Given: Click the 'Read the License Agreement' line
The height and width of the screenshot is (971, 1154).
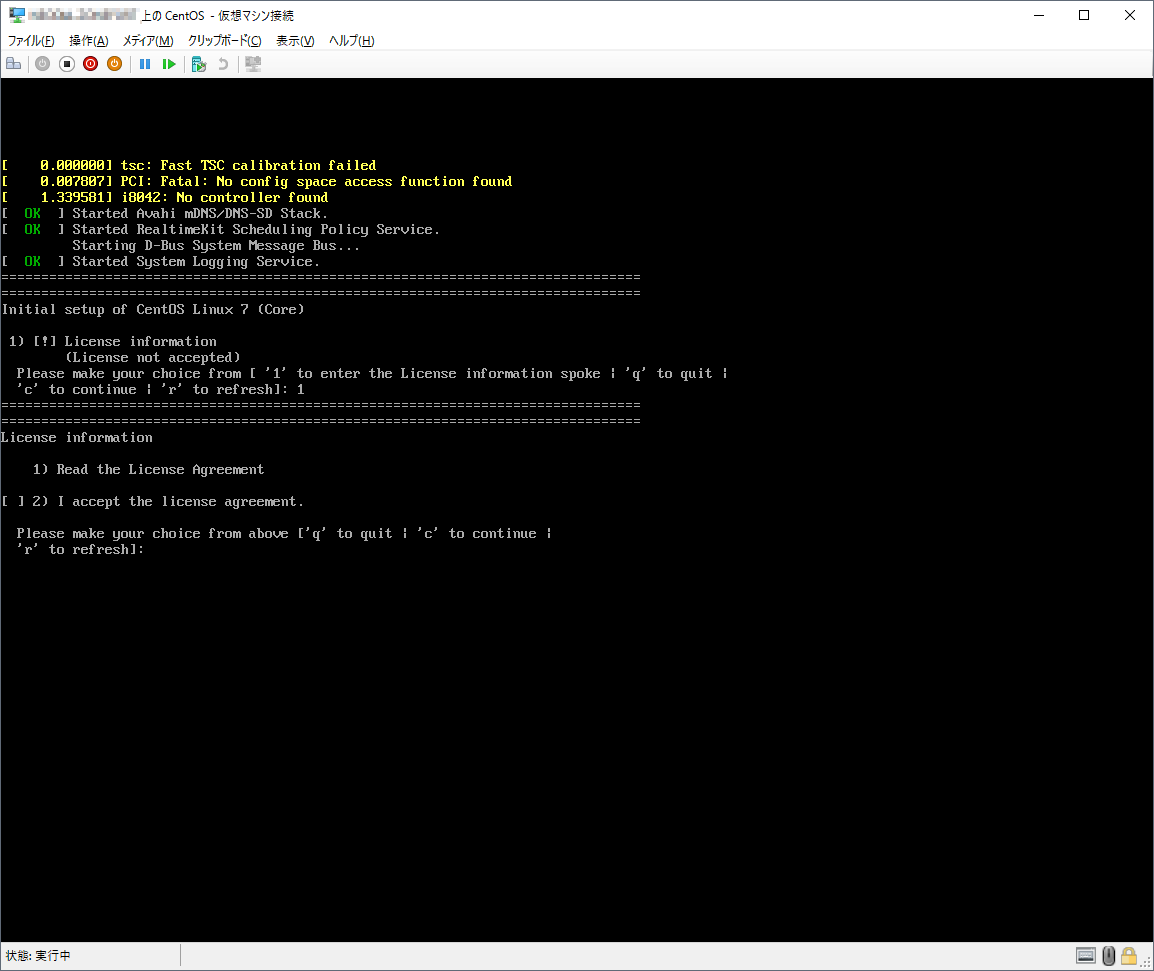Looking at the screenshot, I should pos(148,470).
